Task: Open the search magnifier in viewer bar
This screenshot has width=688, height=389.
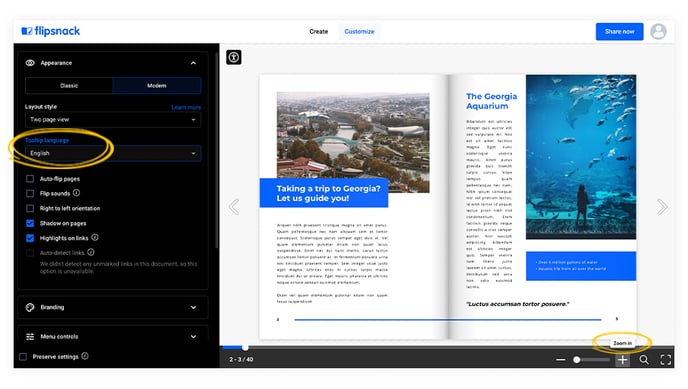Action: 644,360
